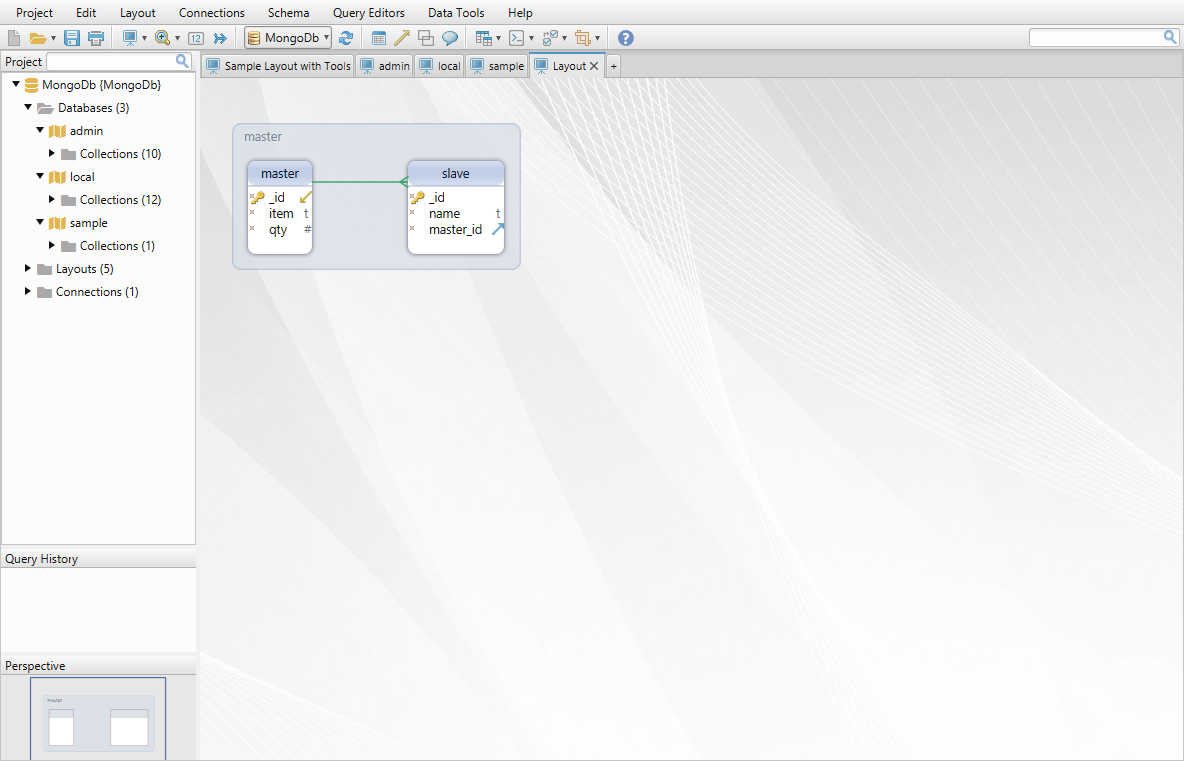Image resolution: width=1184 pixels, height=761 pixels.
Task: Click magnifier icon in Project filter
Action: [182, 61]
